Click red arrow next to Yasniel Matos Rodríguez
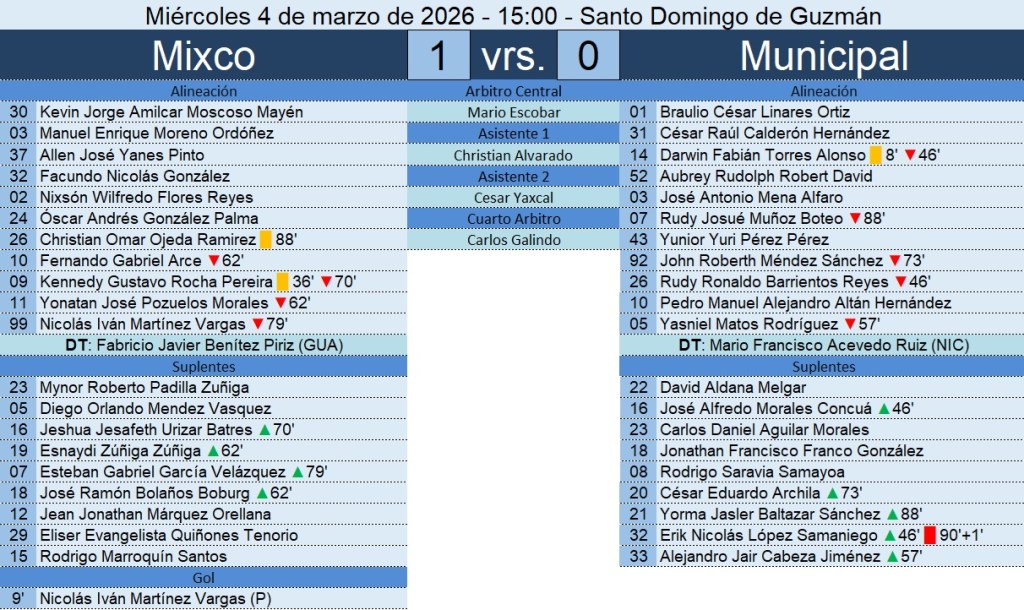1024x610 pixels. [x=850, y=324]
